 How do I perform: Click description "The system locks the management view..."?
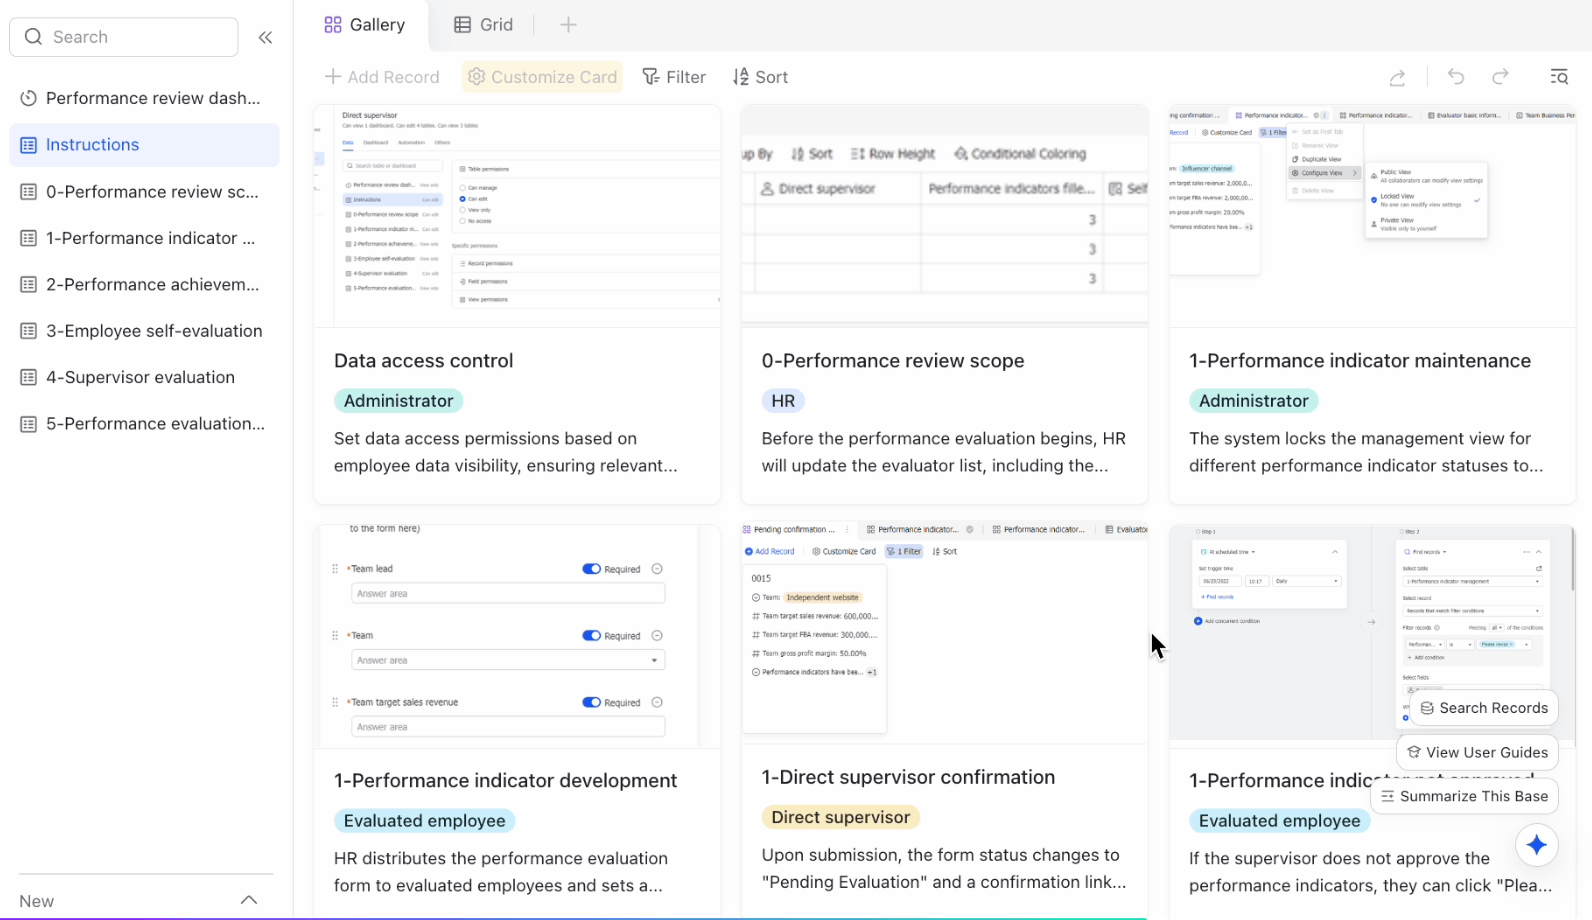tap(1366, 452)
